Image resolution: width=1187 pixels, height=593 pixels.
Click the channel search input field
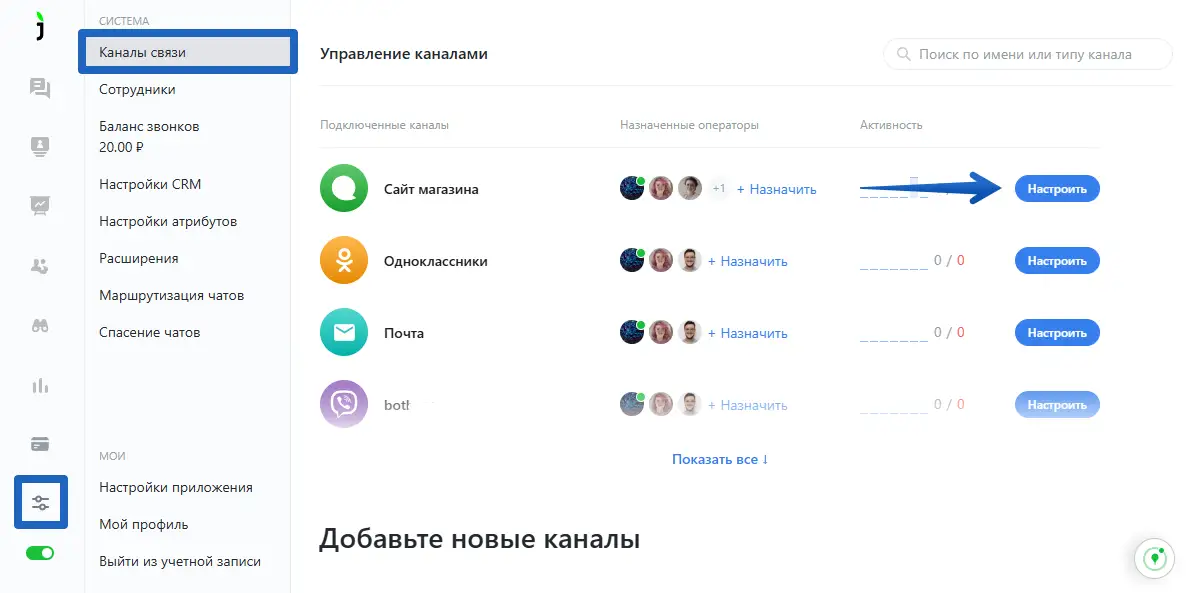pyautogui.click(x=1028, y=55)
